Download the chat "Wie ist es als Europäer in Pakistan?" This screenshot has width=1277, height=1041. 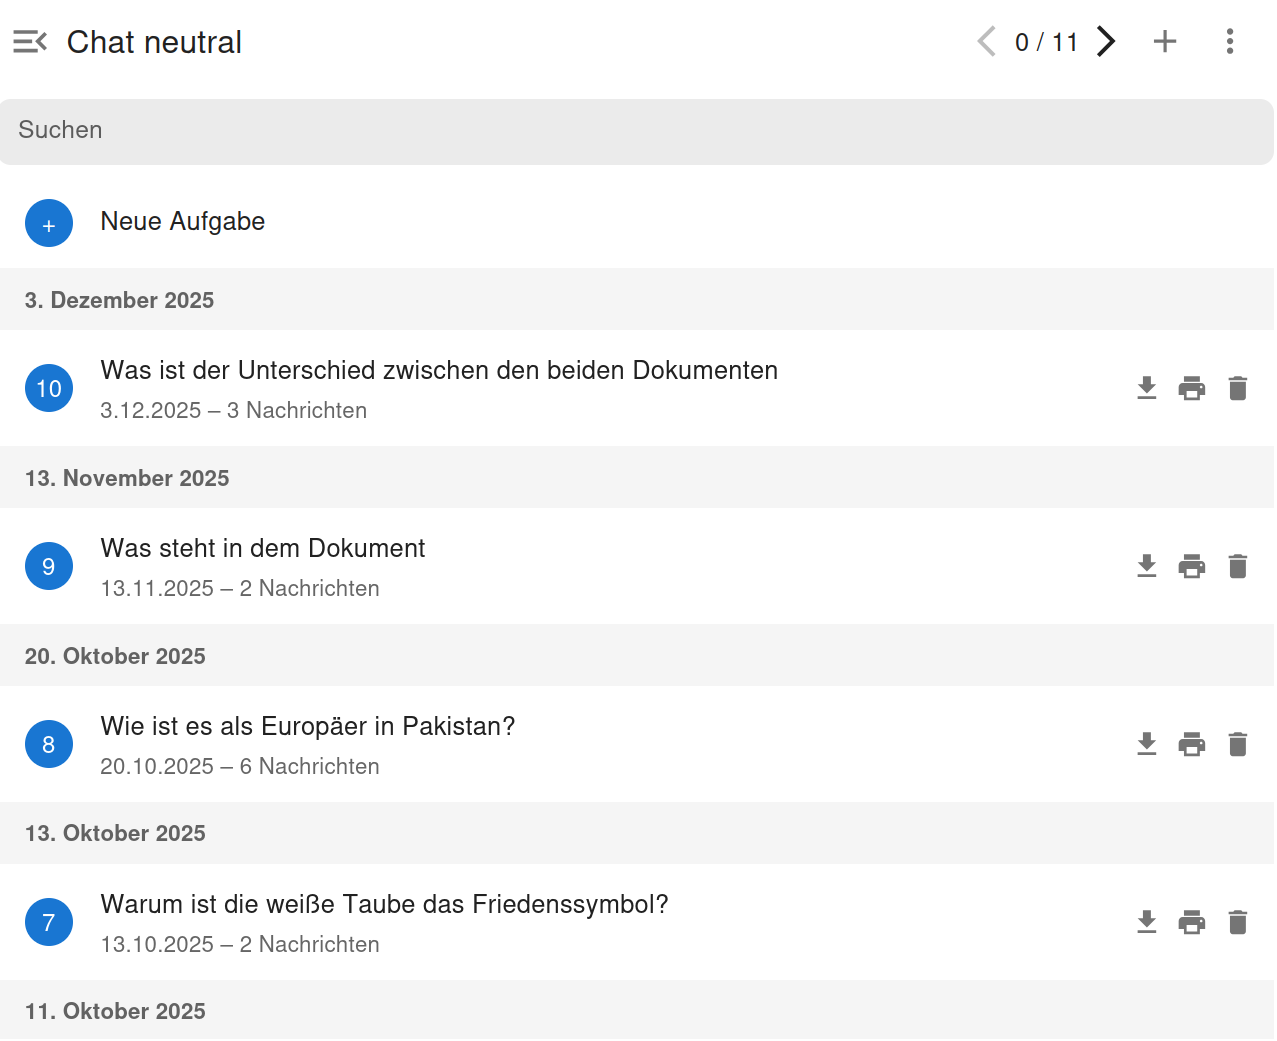pos(1146,744)
